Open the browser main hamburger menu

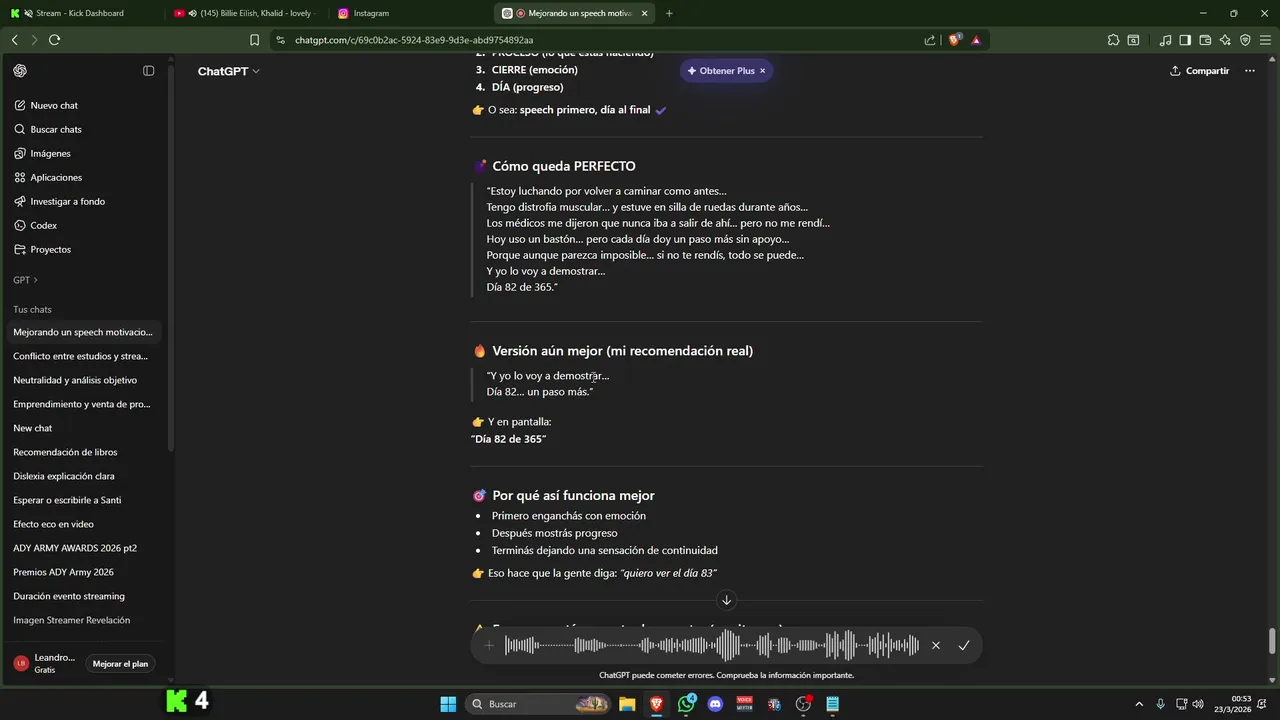pyautogui.click(x=1265, y=40)
